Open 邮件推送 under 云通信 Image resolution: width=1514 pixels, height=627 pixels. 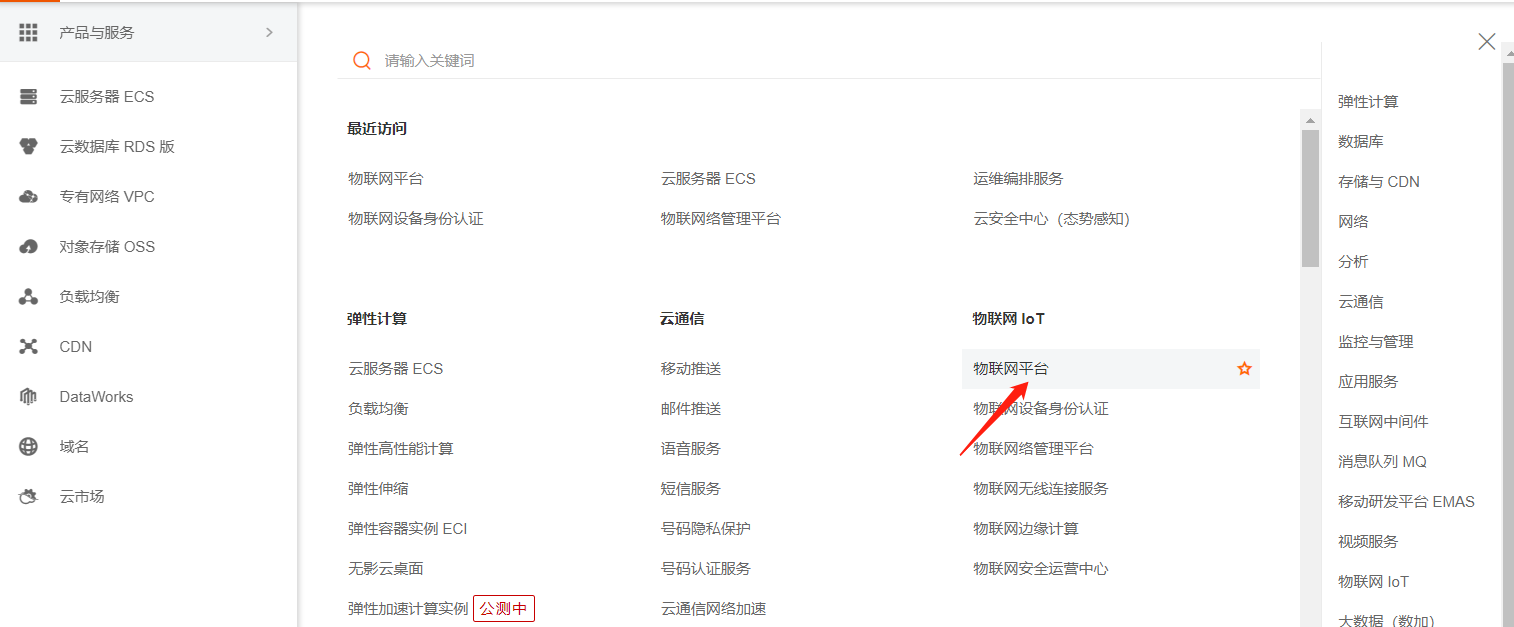[x=691, y=409]
